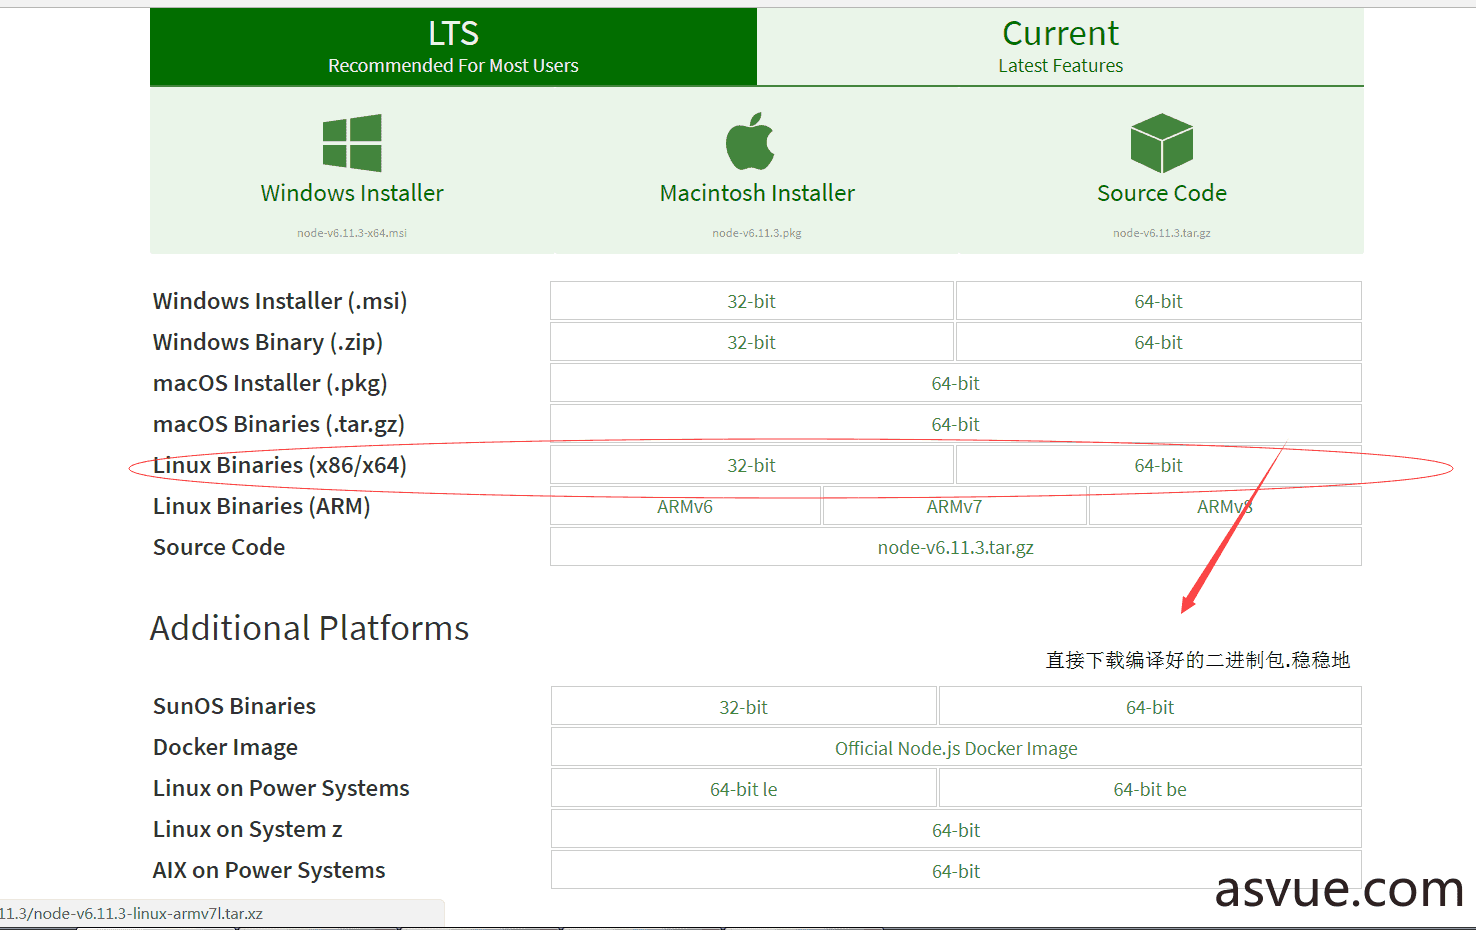Download node-v6.11.3-x64.msi file name link

coord(352,233)
